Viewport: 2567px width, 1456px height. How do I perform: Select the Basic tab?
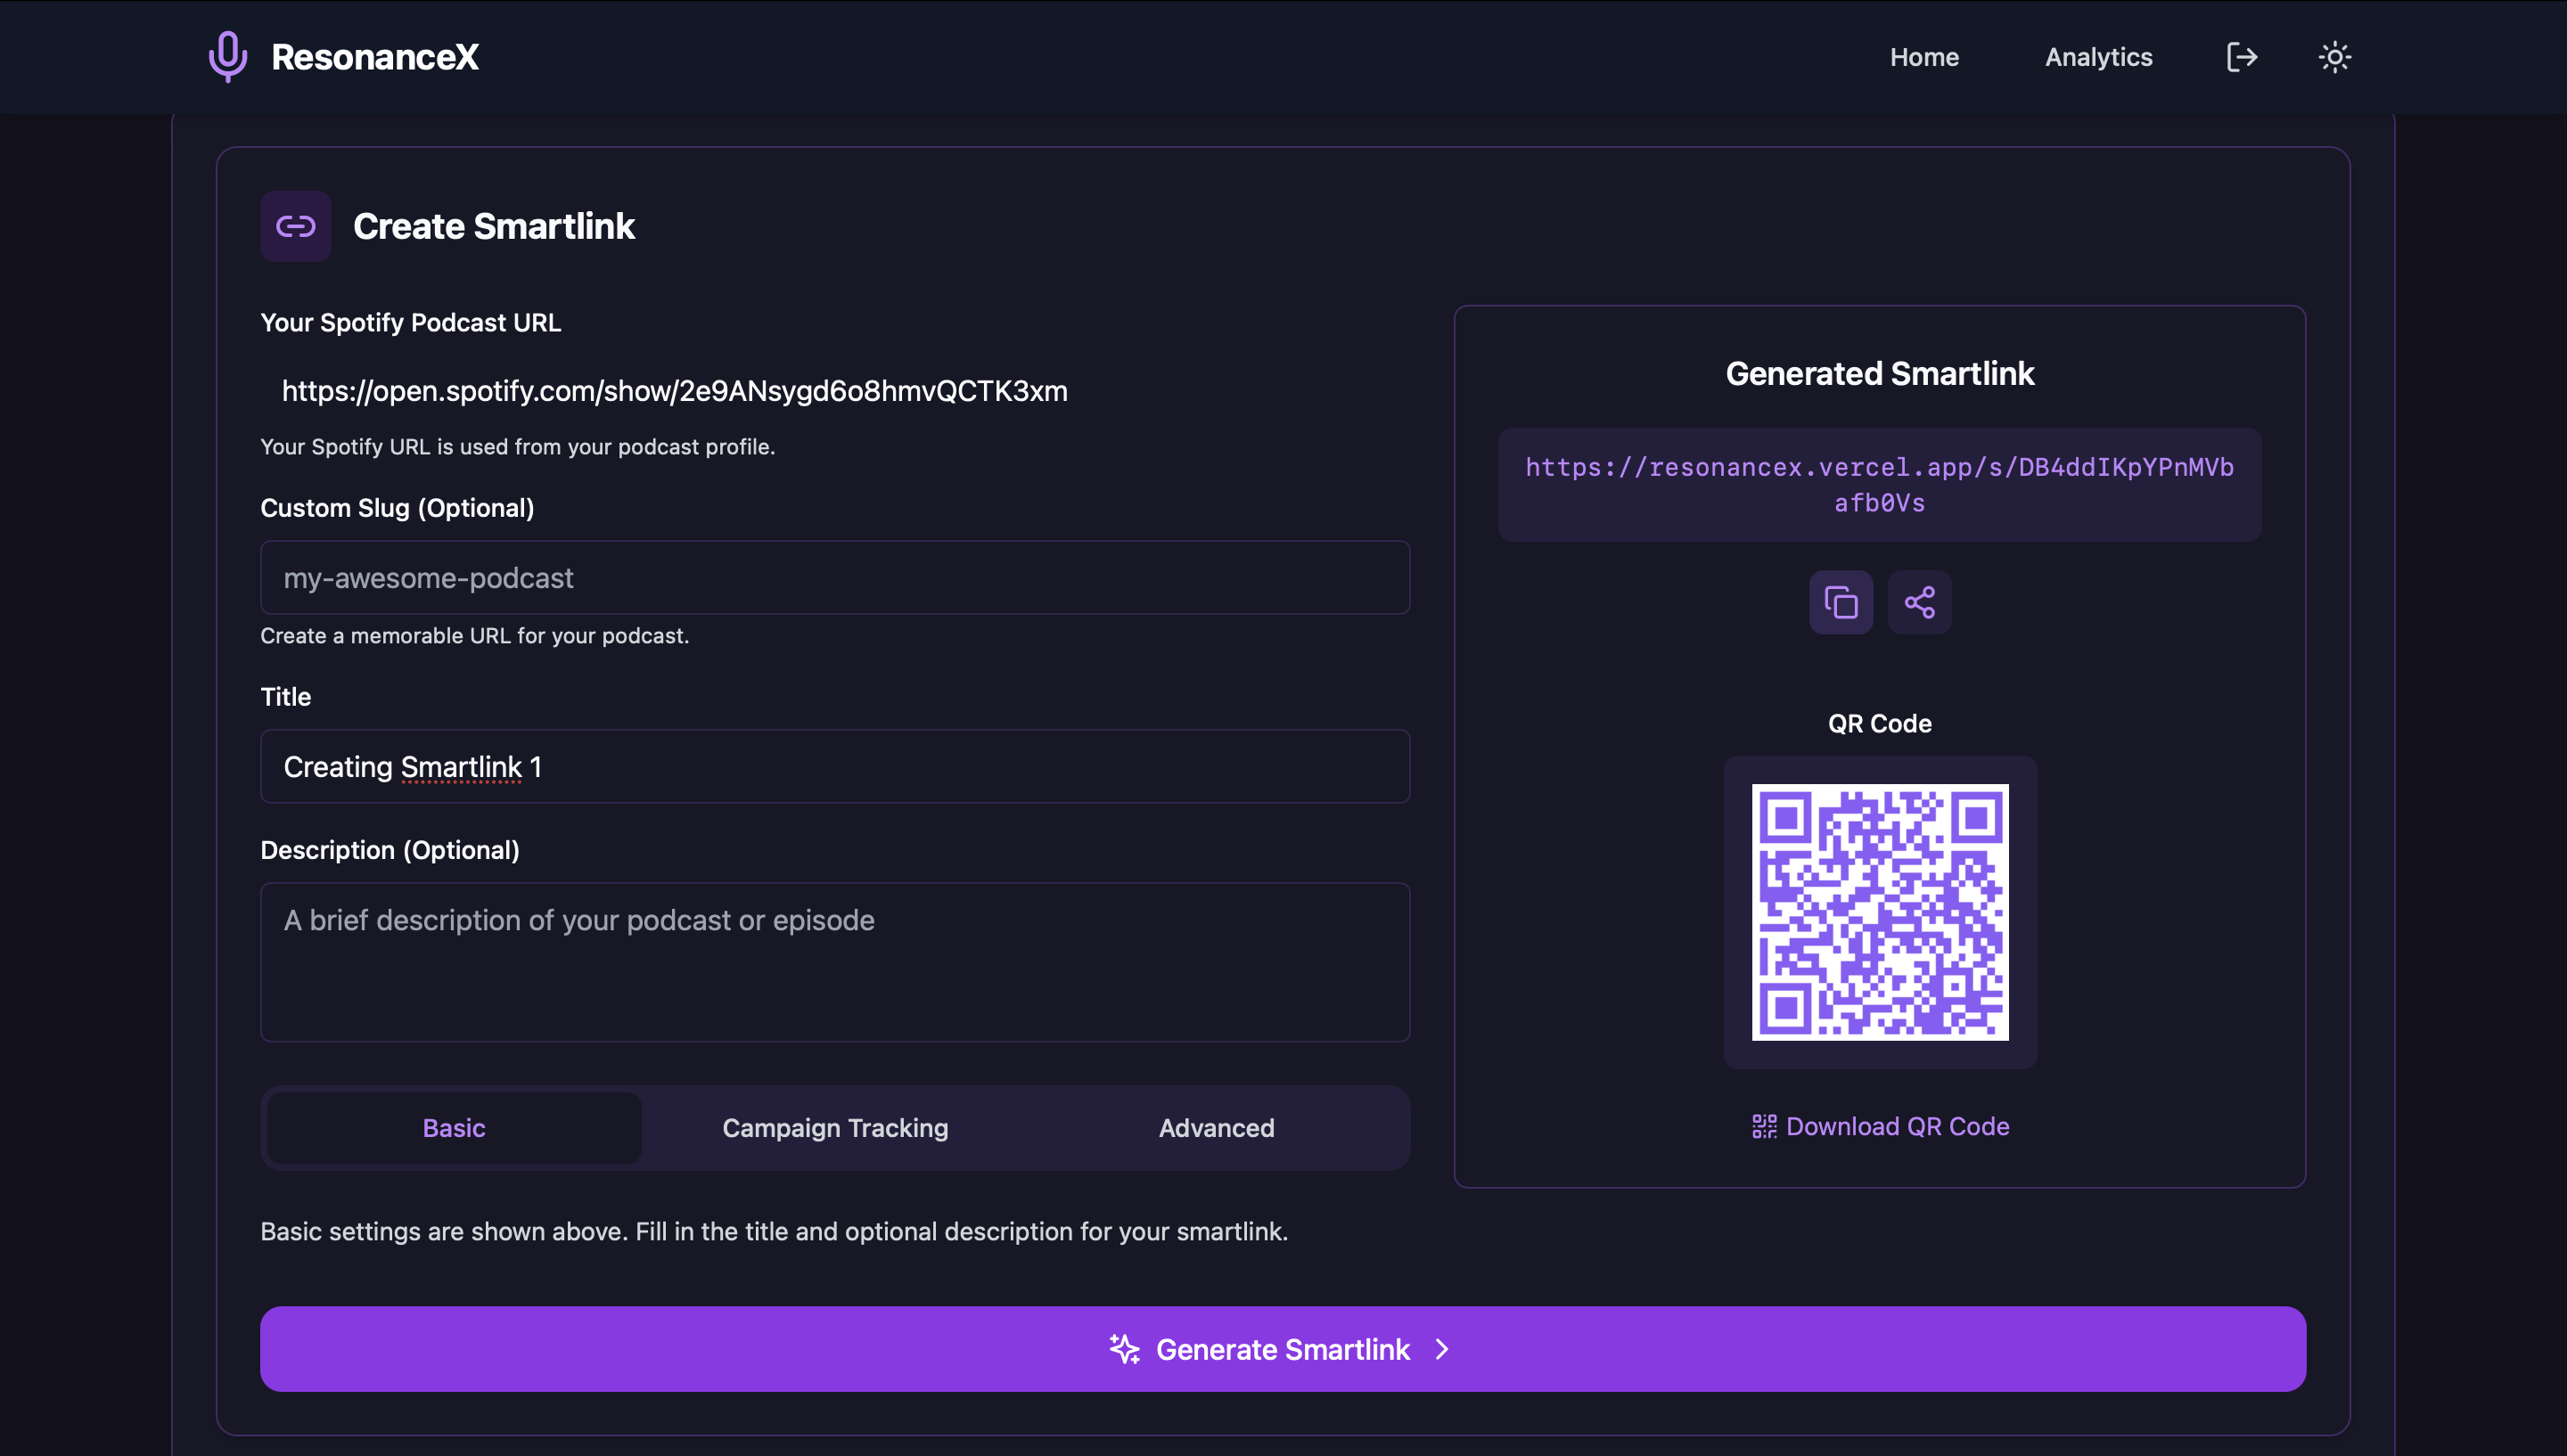(454, 1128)
